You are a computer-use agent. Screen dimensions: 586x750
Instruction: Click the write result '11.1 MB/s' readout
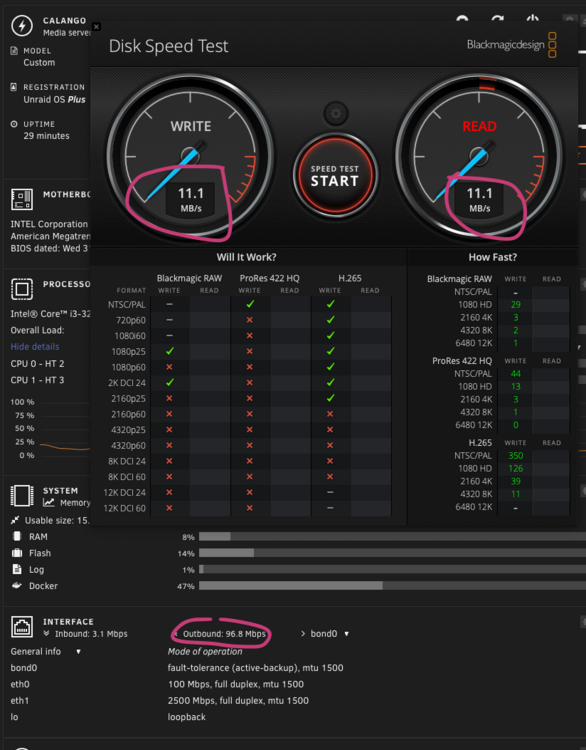tap(191, 199)
